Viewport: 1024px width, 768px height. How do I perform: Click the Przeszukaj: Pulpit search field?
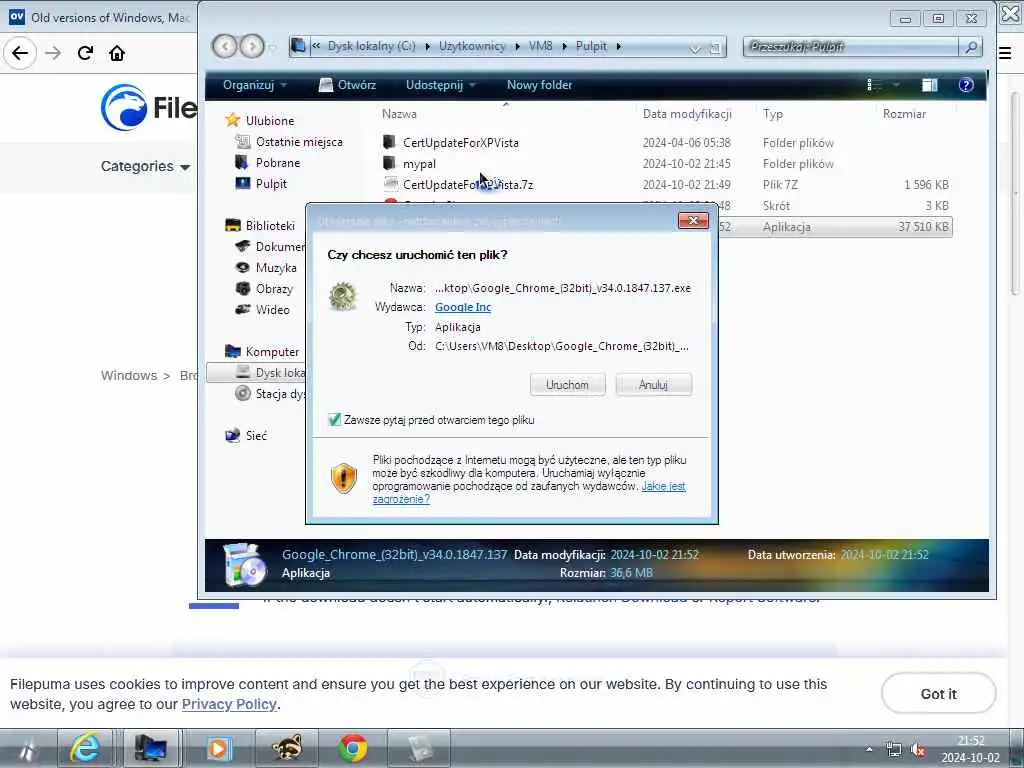pos(852,46)
